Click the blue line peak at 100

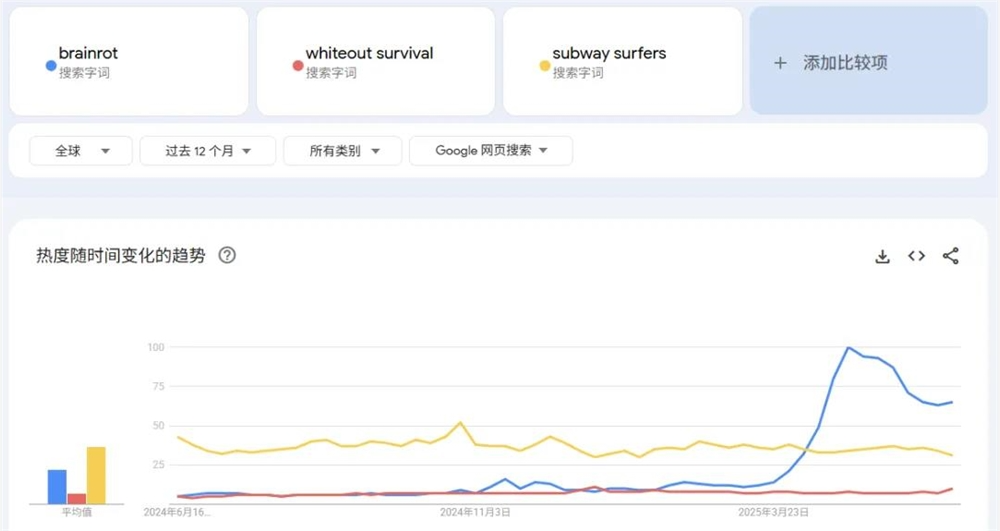pos(848,348)
